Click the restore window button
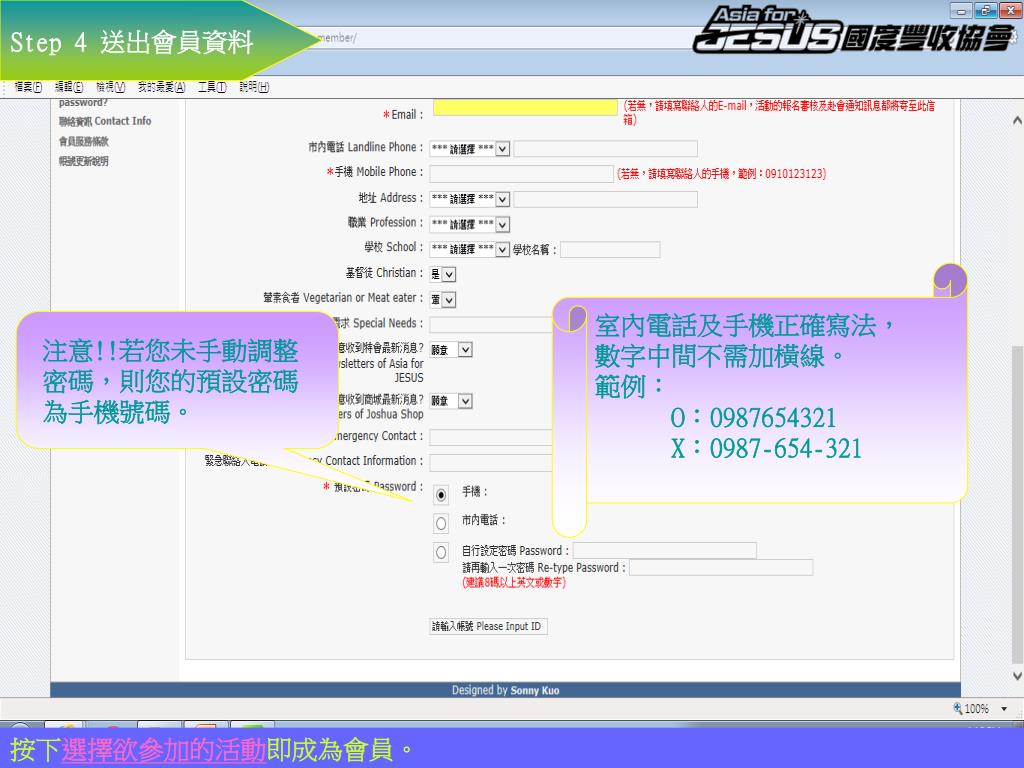 pyautogui.click(x=985, y=10)
